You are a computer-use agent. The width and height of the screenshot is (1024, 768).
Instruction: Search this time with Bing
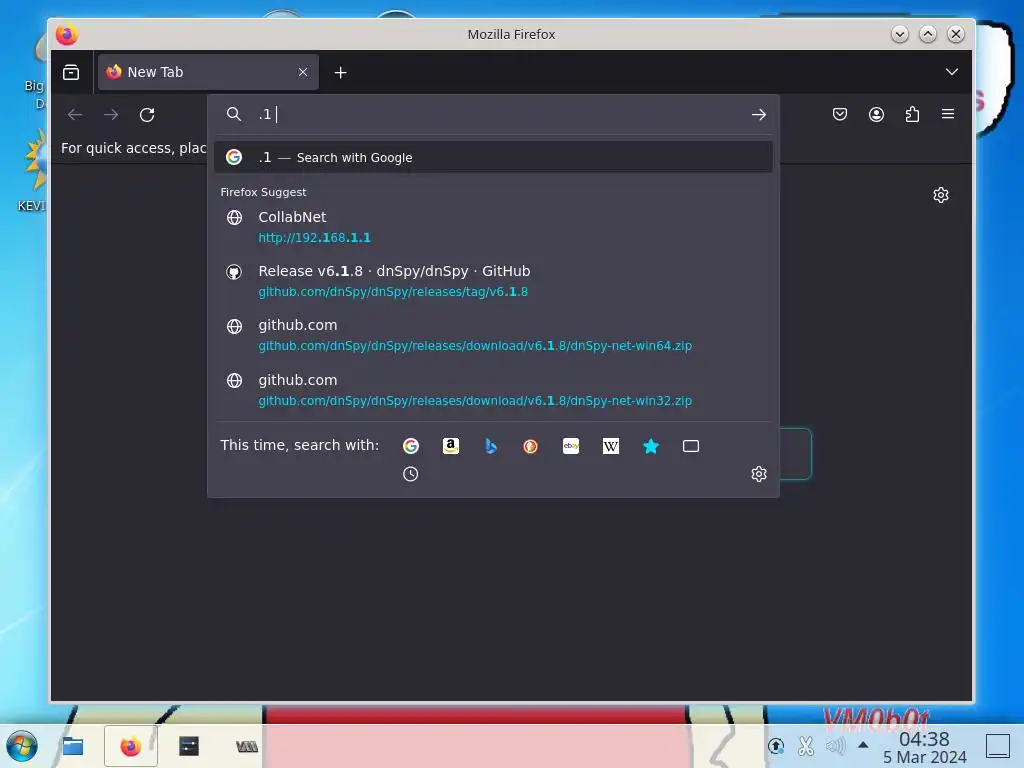tap(491, 446)
